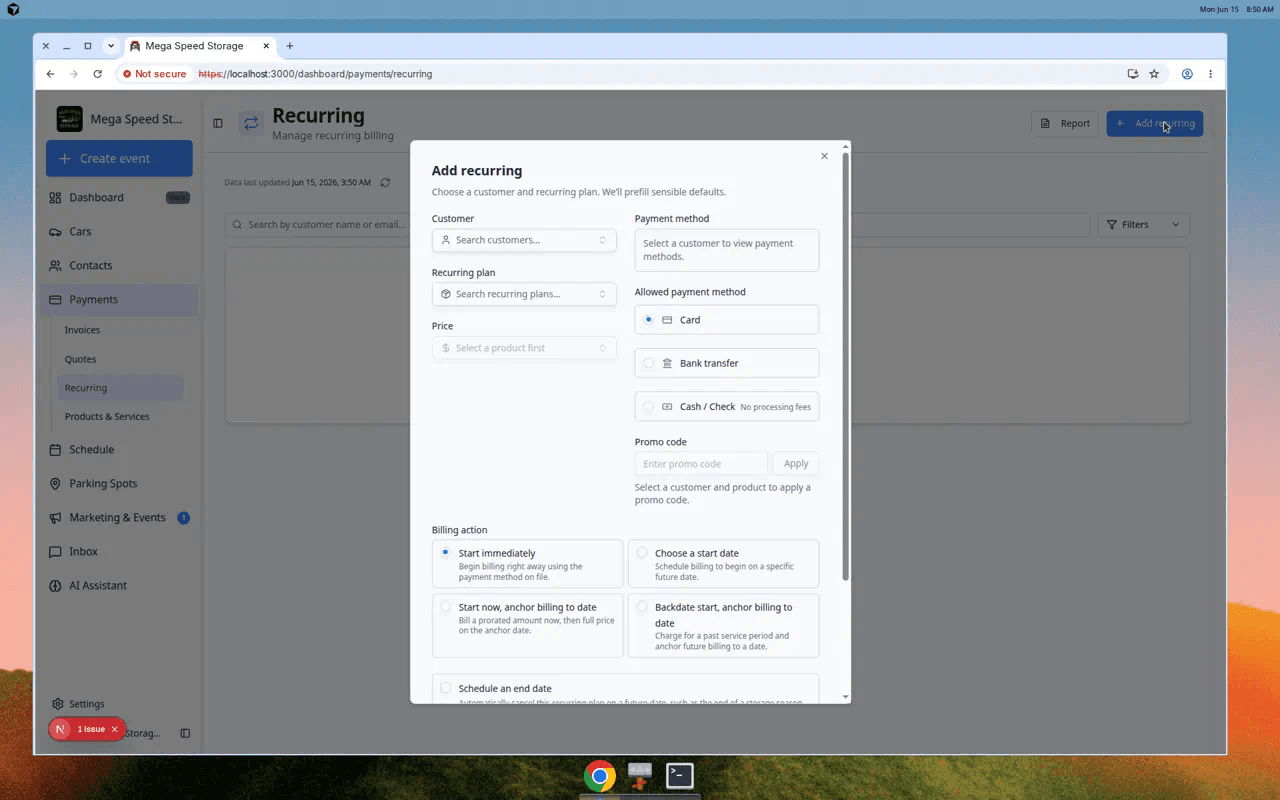This screenshot has height=800, width=1280.
Task: Click the refresh icon next to last updated
Action: pos(385,182)
